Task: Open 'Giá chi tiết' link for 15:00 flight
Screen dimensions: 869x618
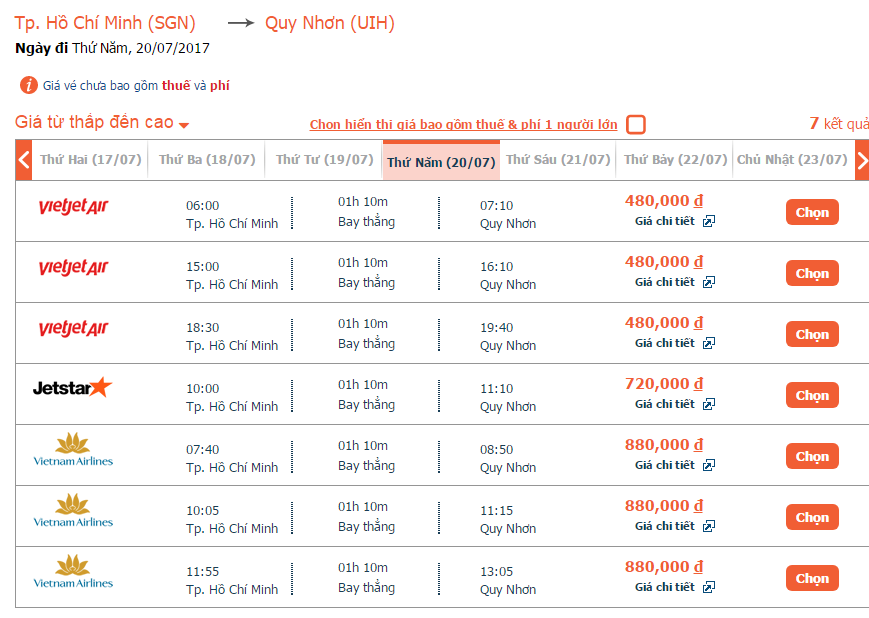Action: [664, 282]
